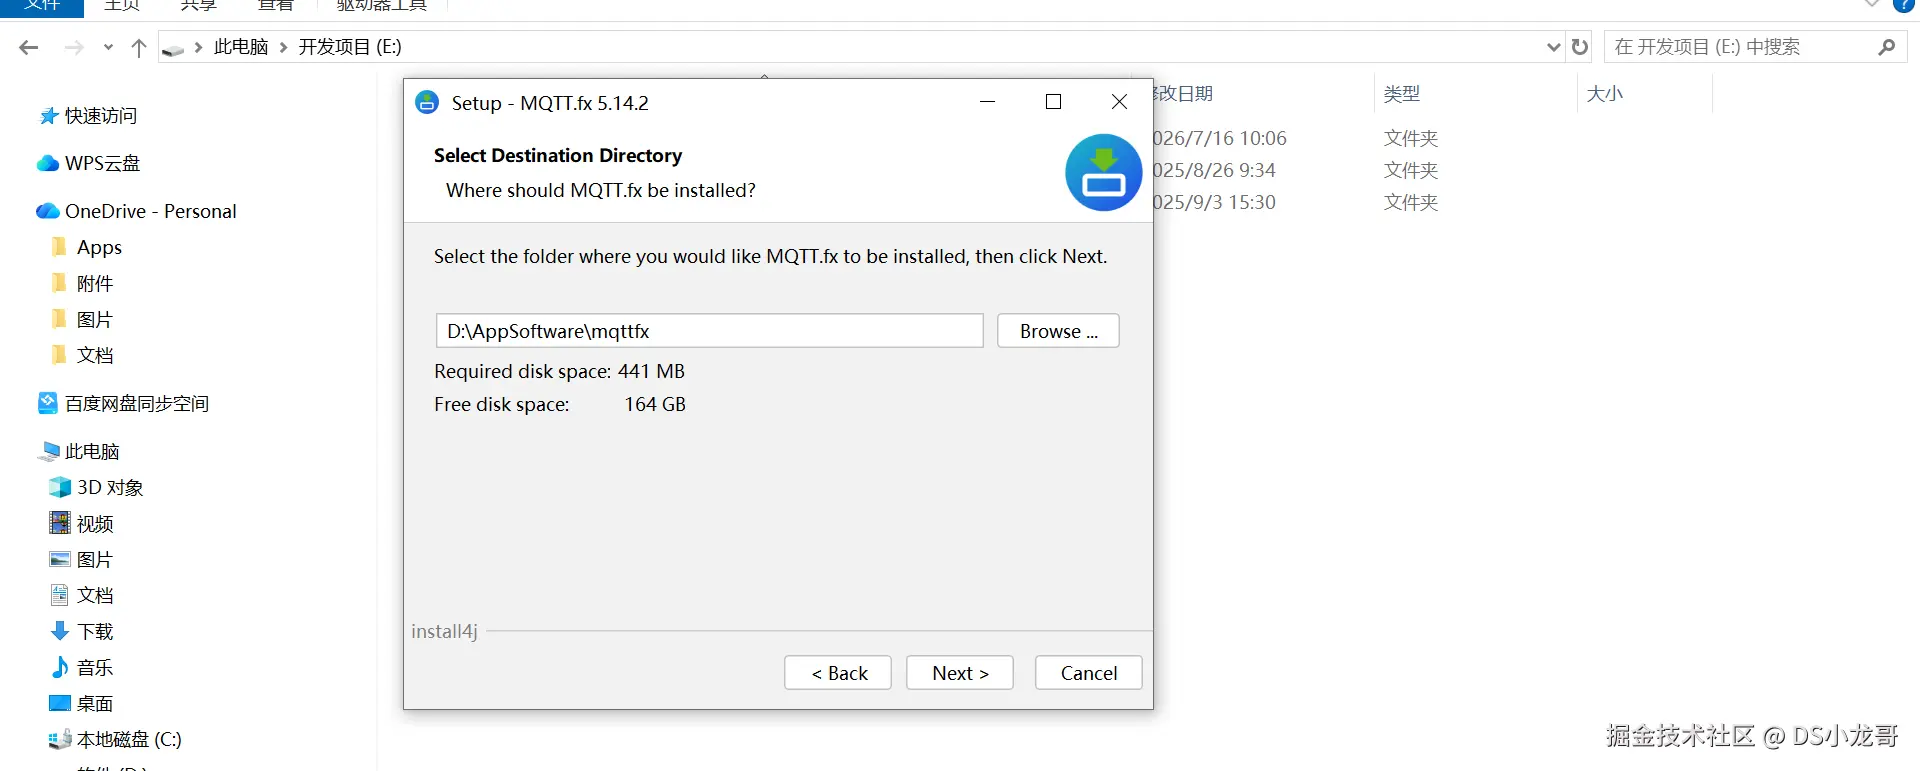Open the Apps folder under OneDrive

click(87, 247)
